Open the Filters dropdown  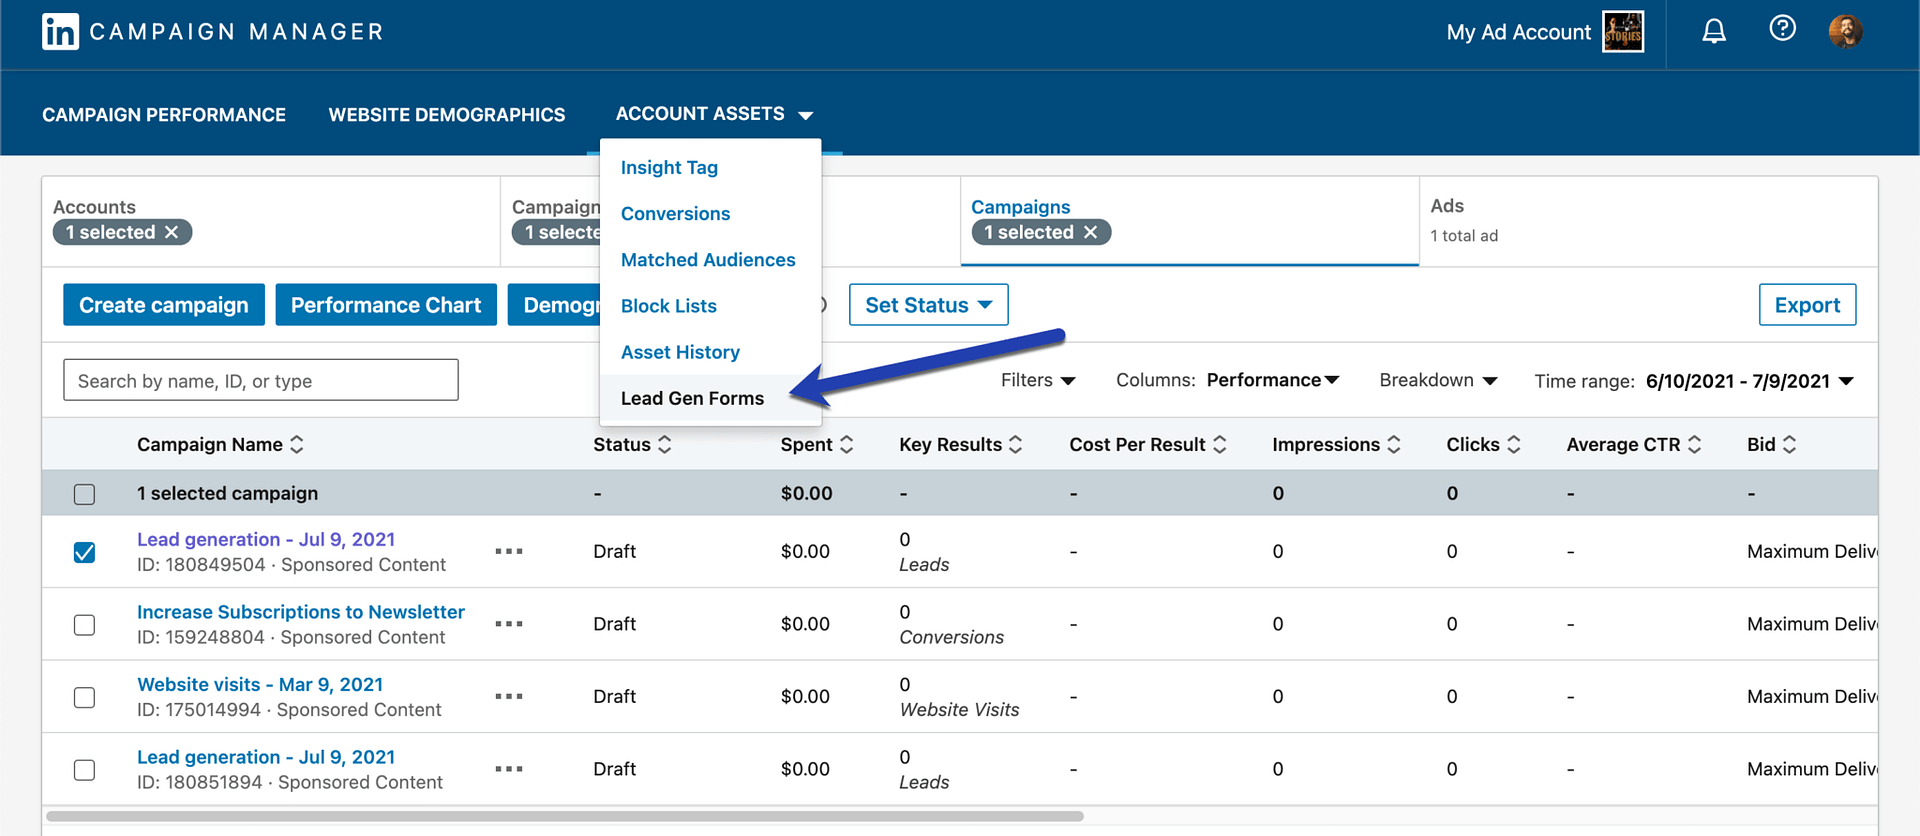pos(1038,380)
